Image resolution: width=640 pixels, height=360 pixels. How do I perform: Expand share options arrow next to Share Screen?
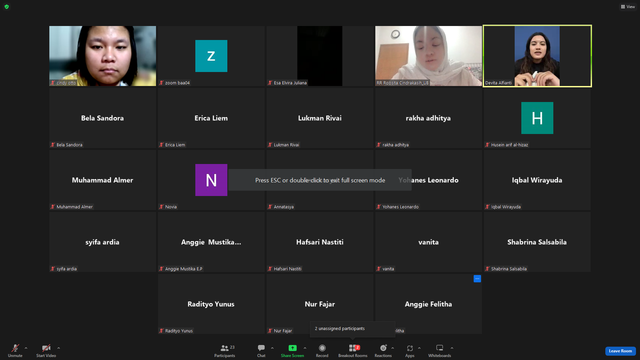coord(304,348)
